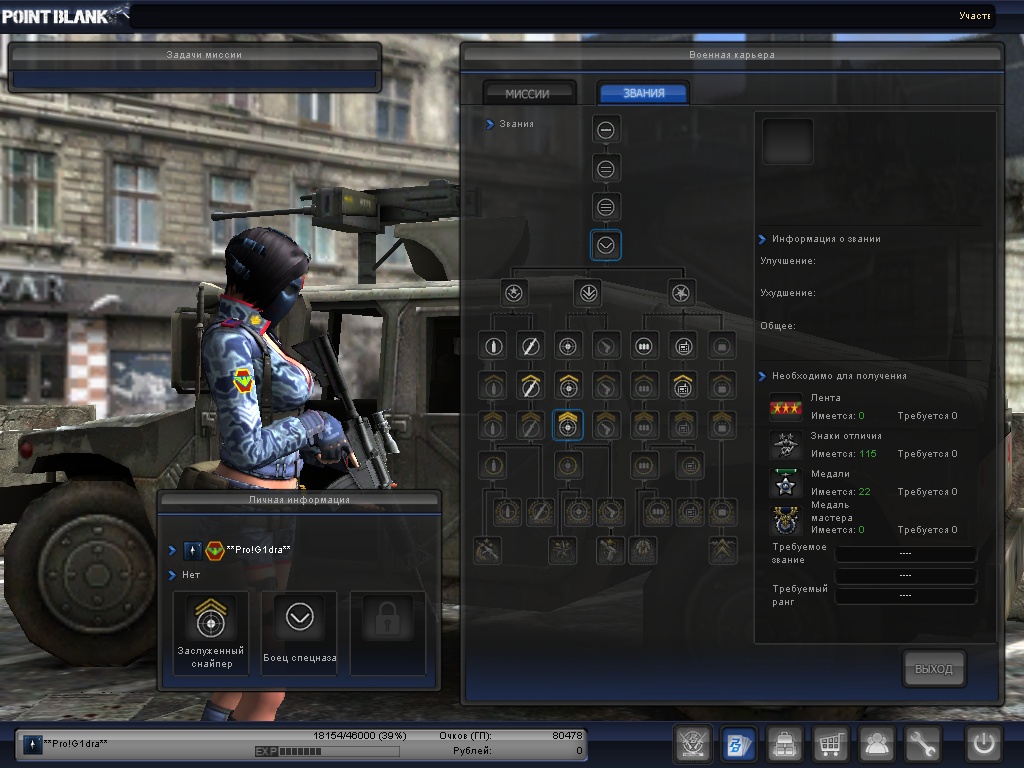Select the single-bar rank icon
Image resolution: width=1024 pixels, height=768 pixels.
coord(605,130)
